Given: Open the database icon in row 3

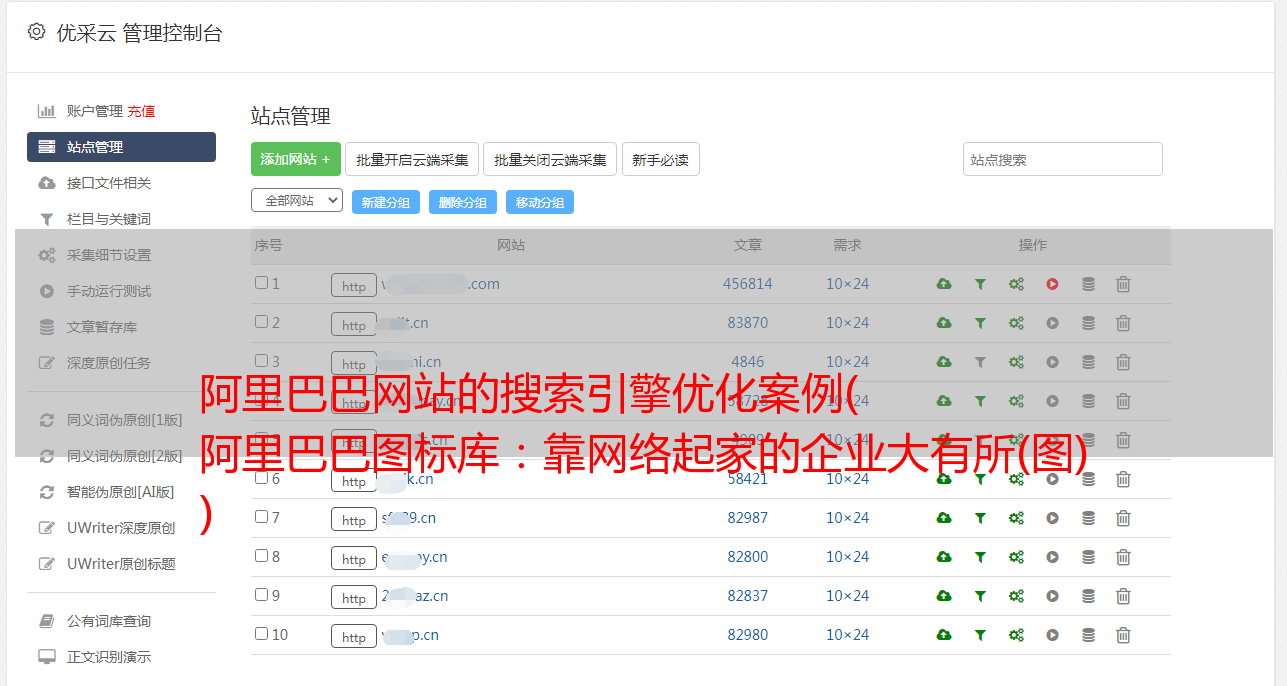Looking at the screenshot, I should pos(1088,362).
